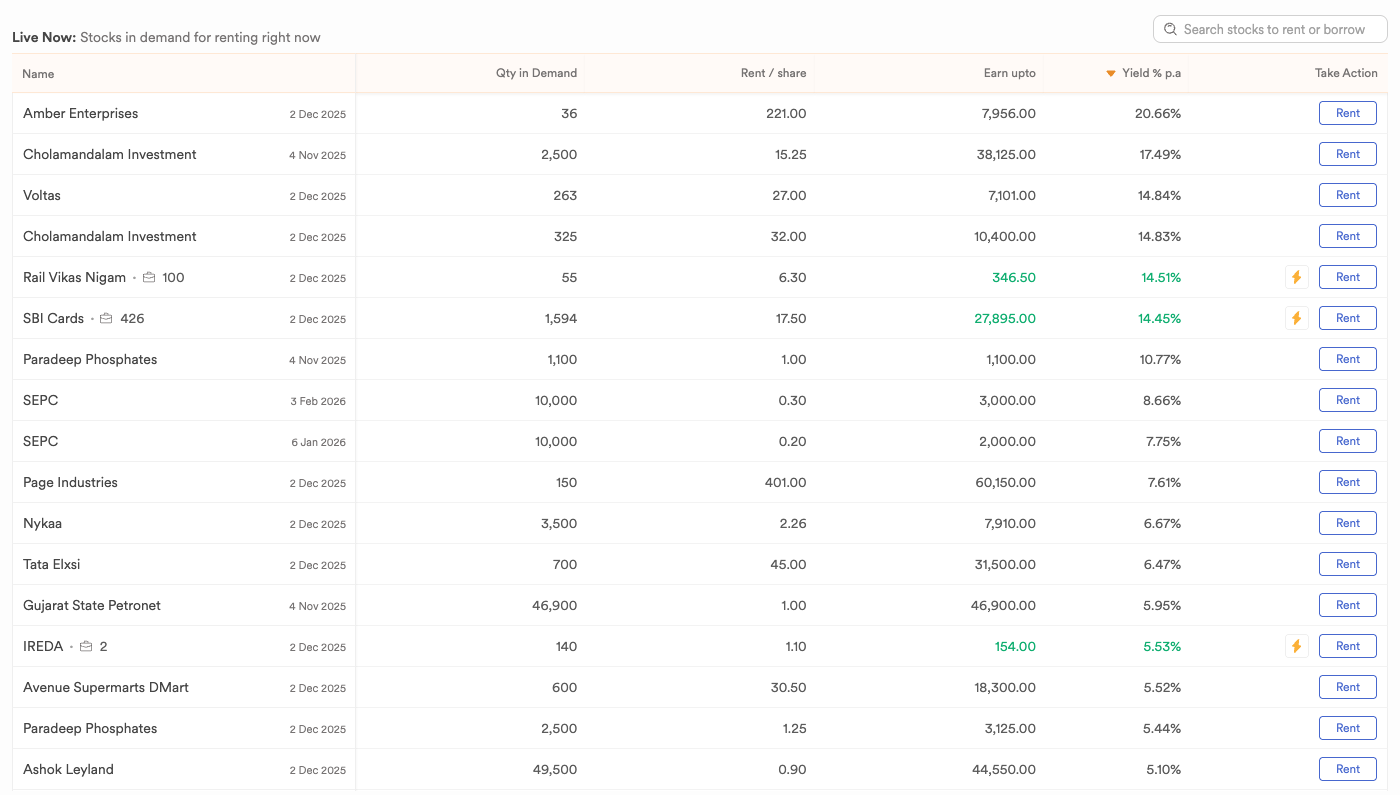
Task: Click the orange sort arrow beside Yield % p.a
Action: coord(1110,74)
